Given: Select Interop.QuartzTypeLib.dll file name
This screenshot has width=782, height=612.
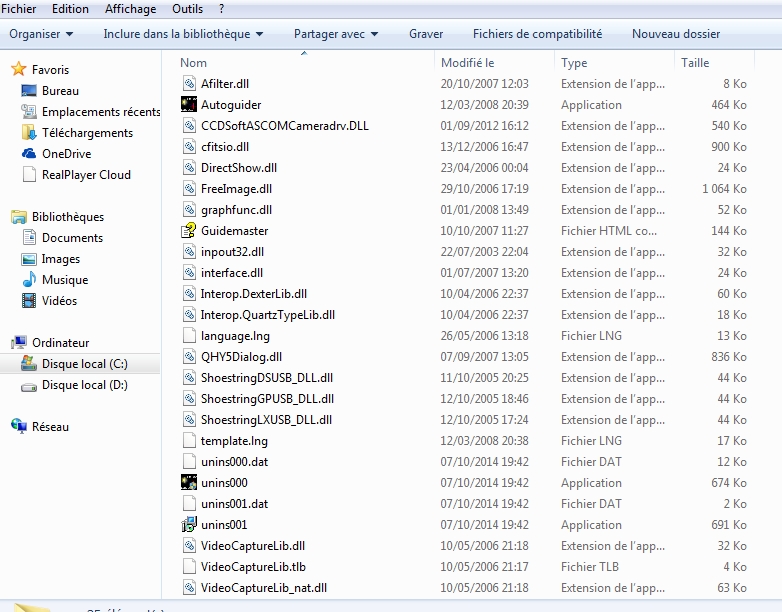Looking at the screenshot, I should (268, 315).
